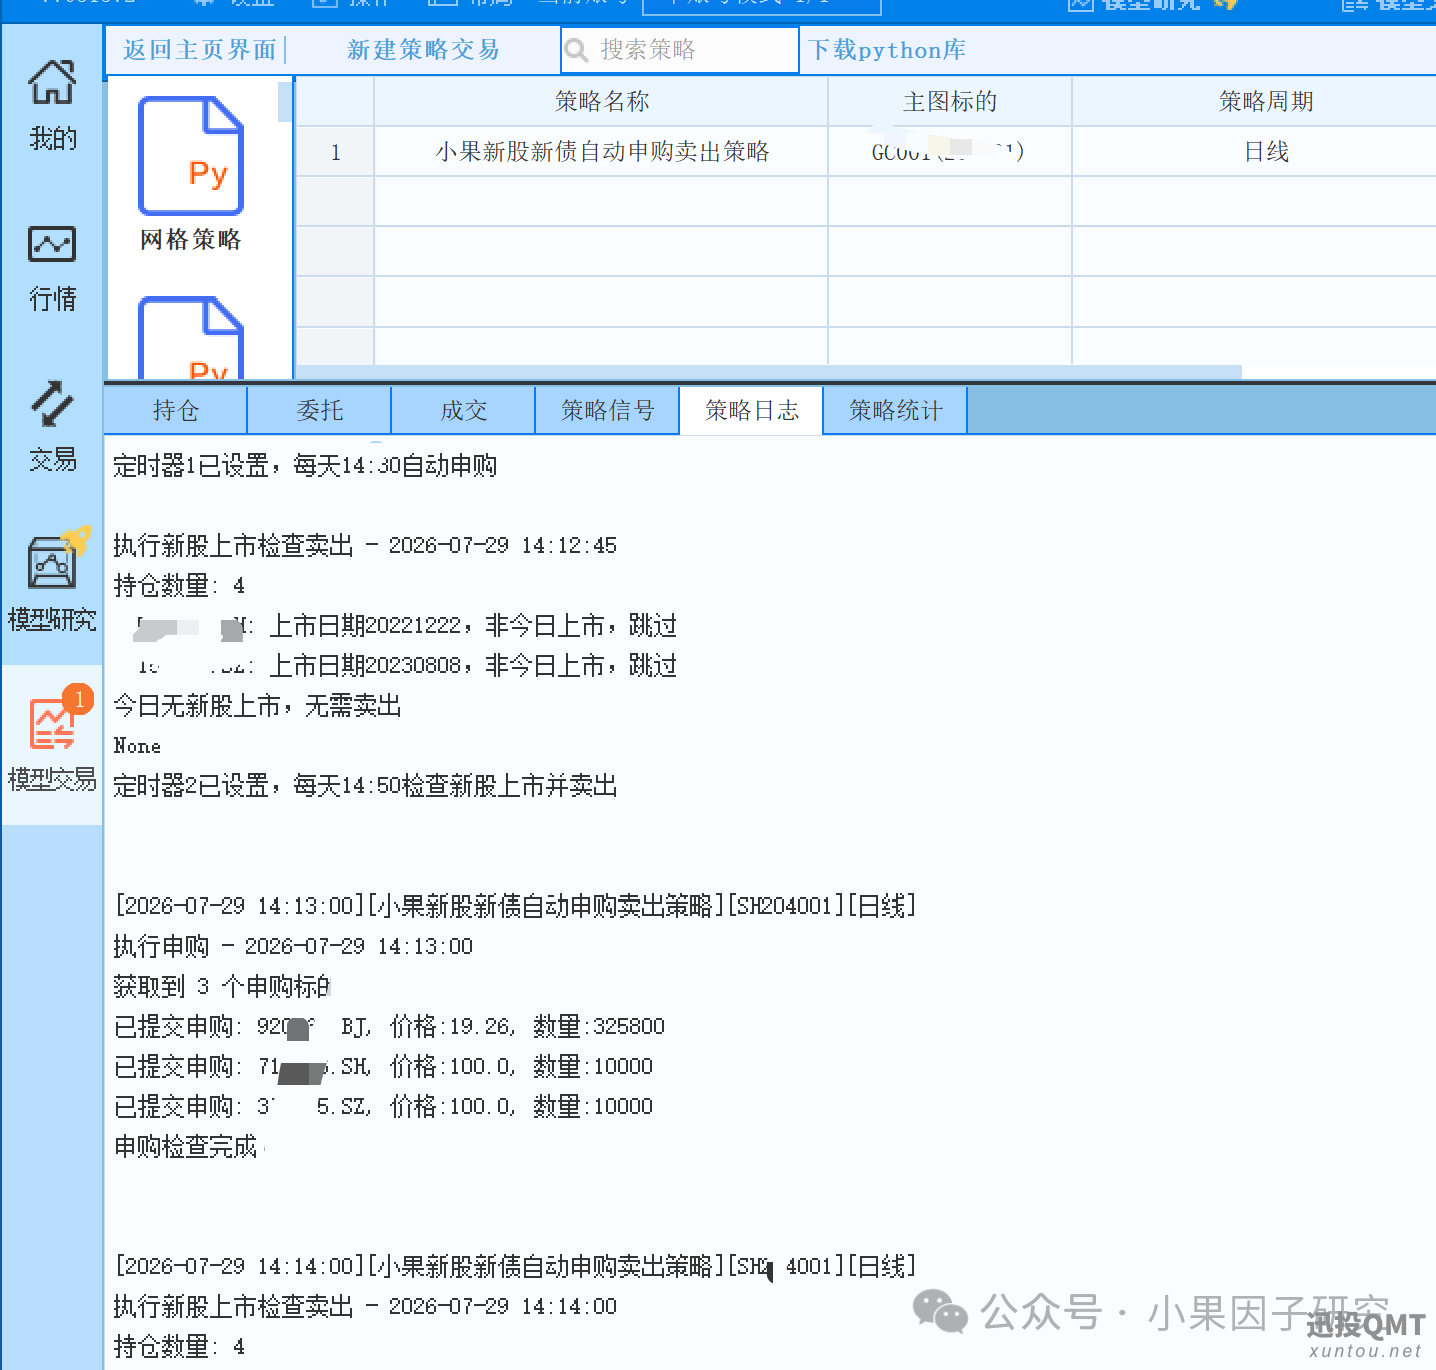Open the 交易 trading sidebar icon
Image resolution: width=1436 pixels, height=1370 pixels.
[52, 426]
